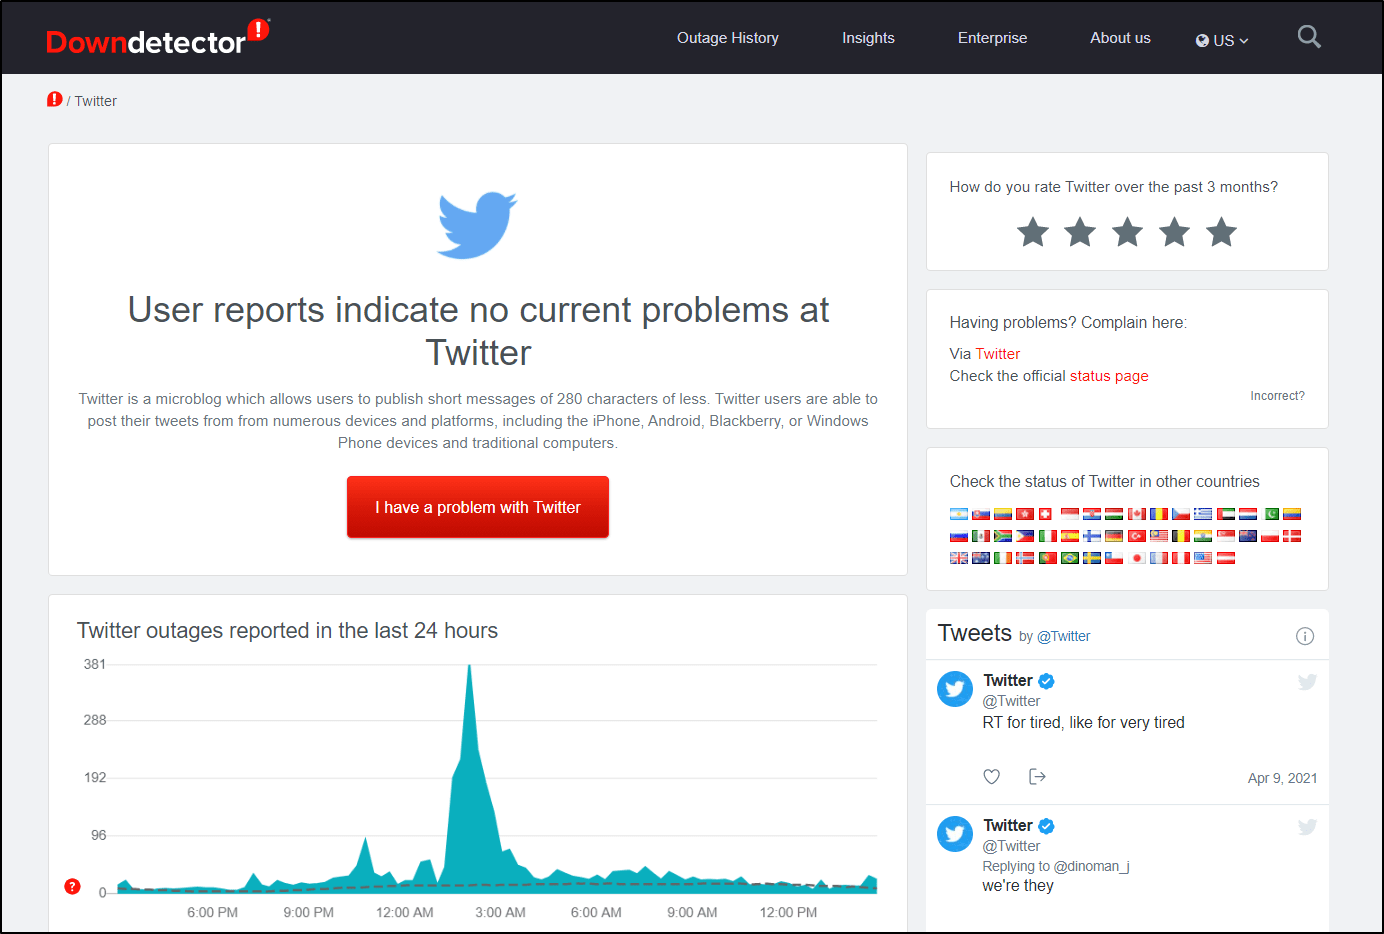The image size is (1384, 934).
Task: Select the Sweden flag
Action: click(x=1092, y=558)
